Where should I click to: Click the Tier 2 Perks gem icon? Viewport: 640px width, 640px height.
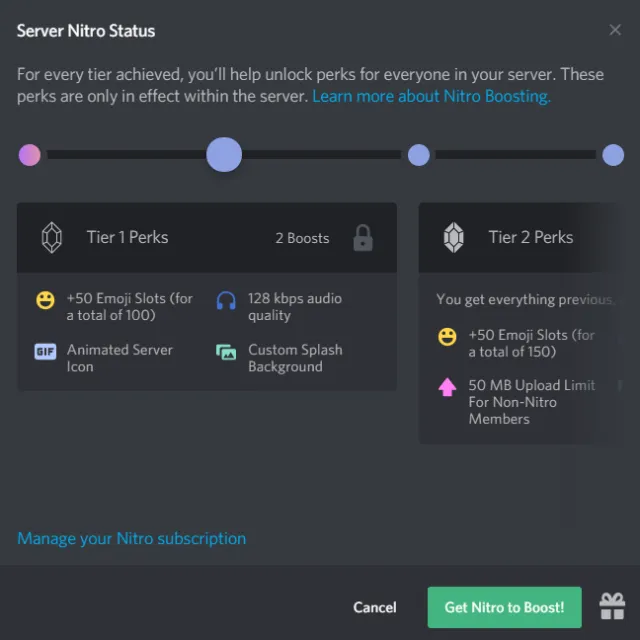tap(453, 238)
